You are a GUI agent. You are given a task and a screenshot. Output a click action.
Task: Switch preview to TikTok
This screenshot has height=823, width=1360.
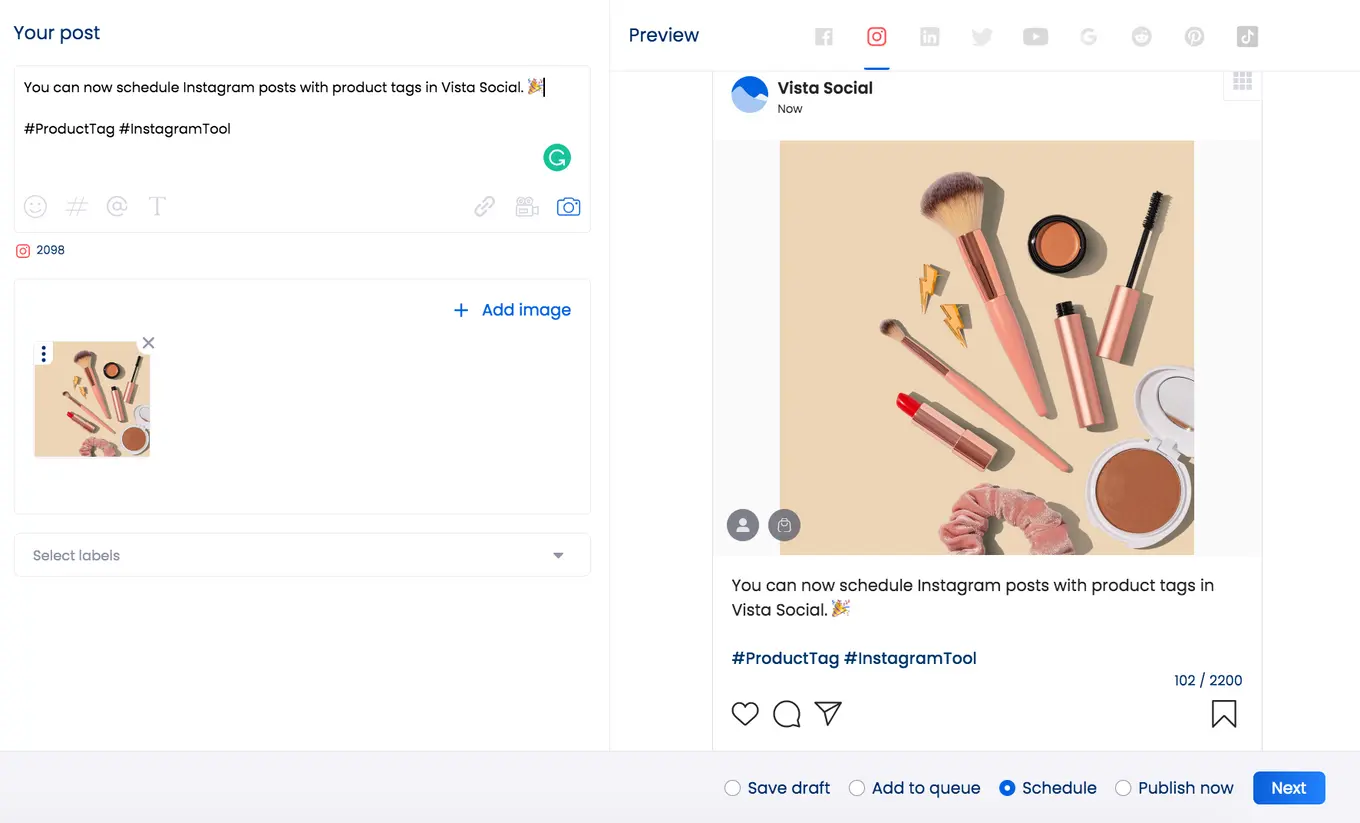tap(1247, 36)
